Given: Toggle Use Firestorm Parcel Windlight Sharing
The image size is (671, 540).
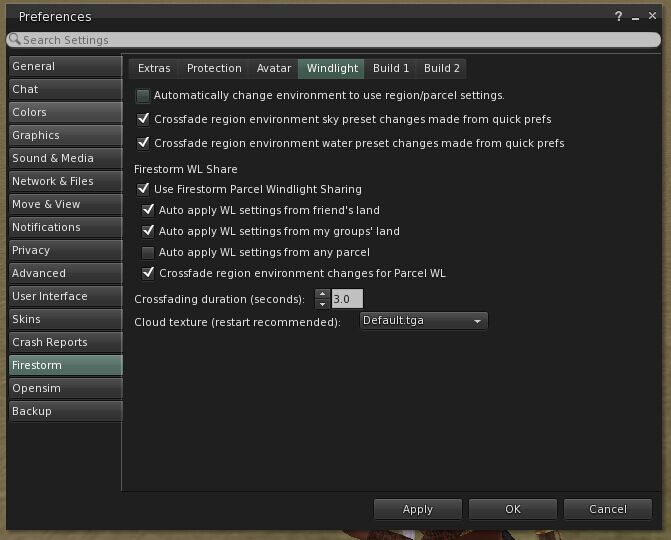Looking at the screenshot, I should pyautogui.click(x=143, y=189).
